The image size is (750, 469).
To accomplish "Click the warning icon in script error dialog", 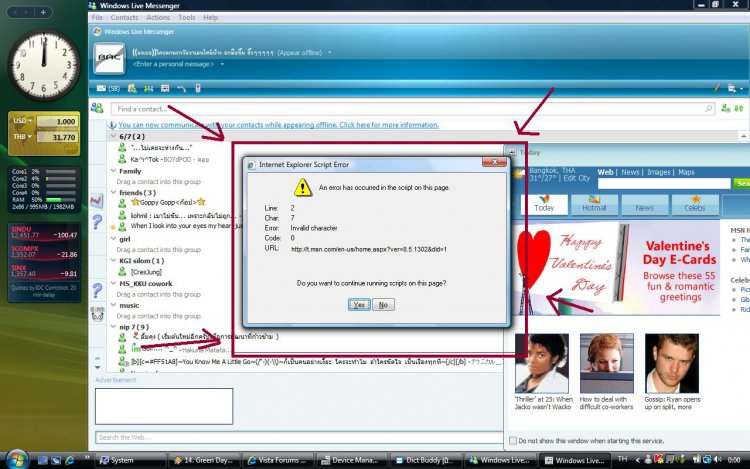I will click(x=302, y=187).
